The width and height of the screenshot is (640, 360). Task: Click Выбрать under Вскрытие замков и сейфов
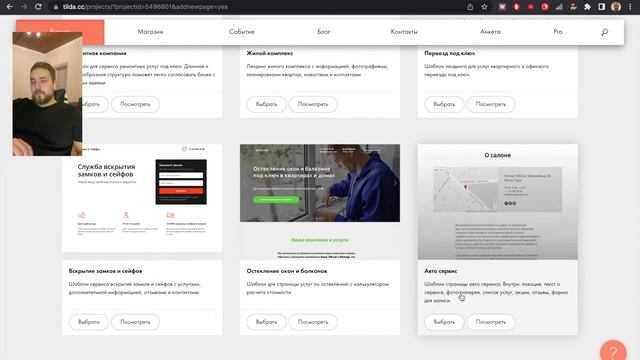pos(89,322)
